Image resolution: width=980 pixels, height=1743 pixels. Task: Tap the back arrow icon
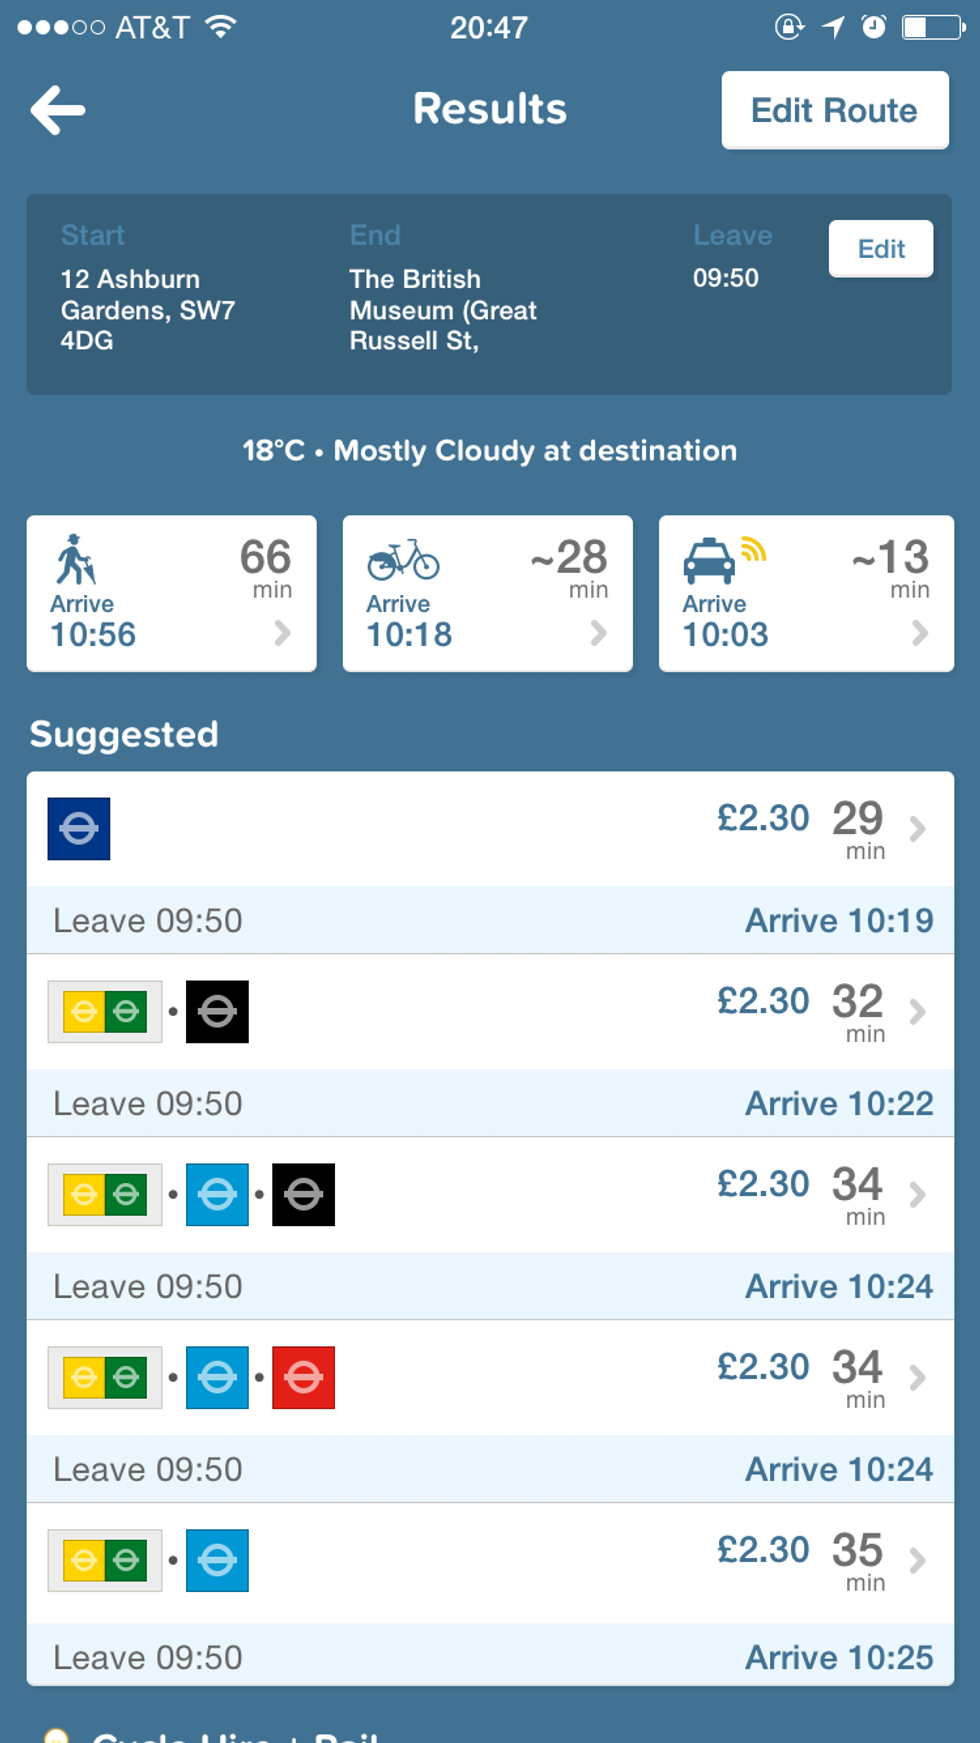58,110
